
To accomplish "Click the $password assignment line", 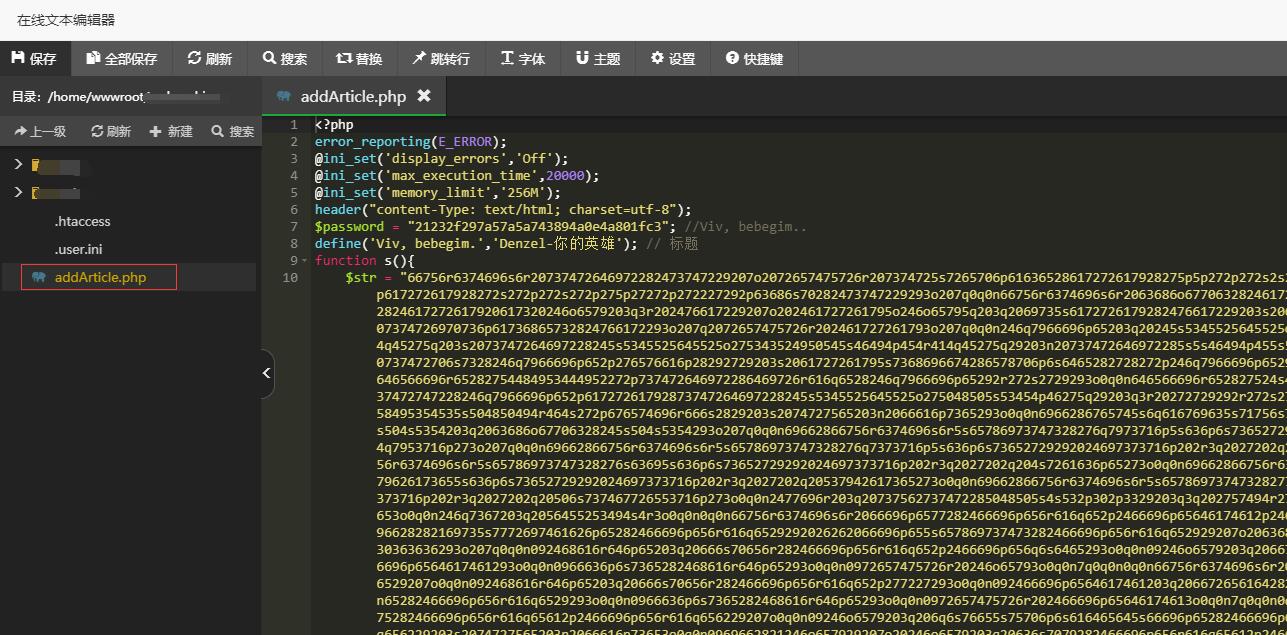I will (560, 227).
